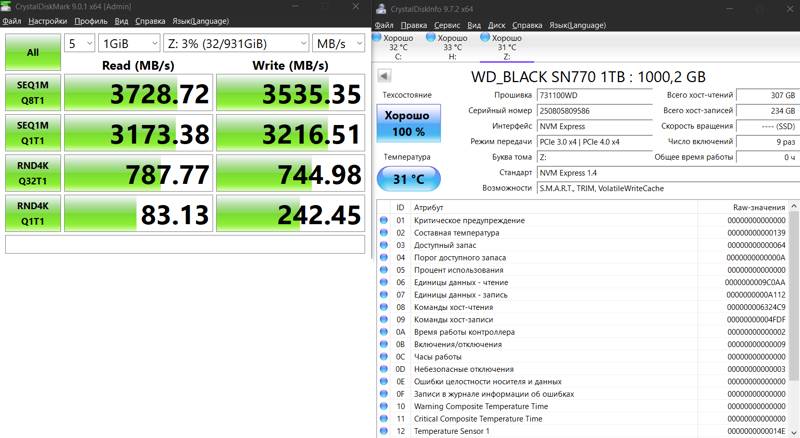The height and width of the screenshot is (438, 800).
Task: Select the Warning Composite Temperature Time row
Action: [583, 406]
